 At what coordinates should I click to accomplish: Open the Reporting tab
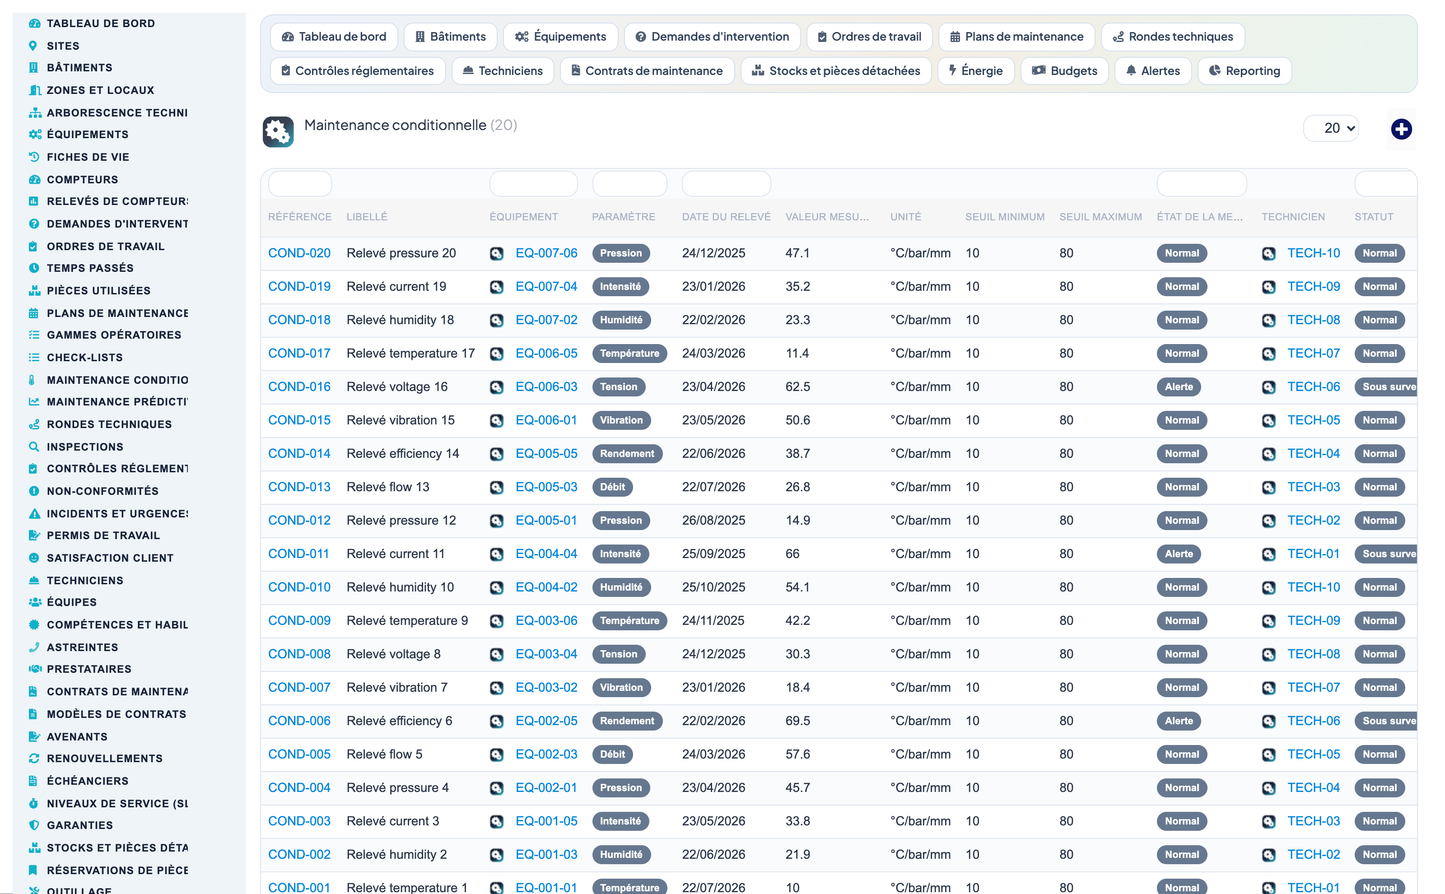coord(1245,71)
